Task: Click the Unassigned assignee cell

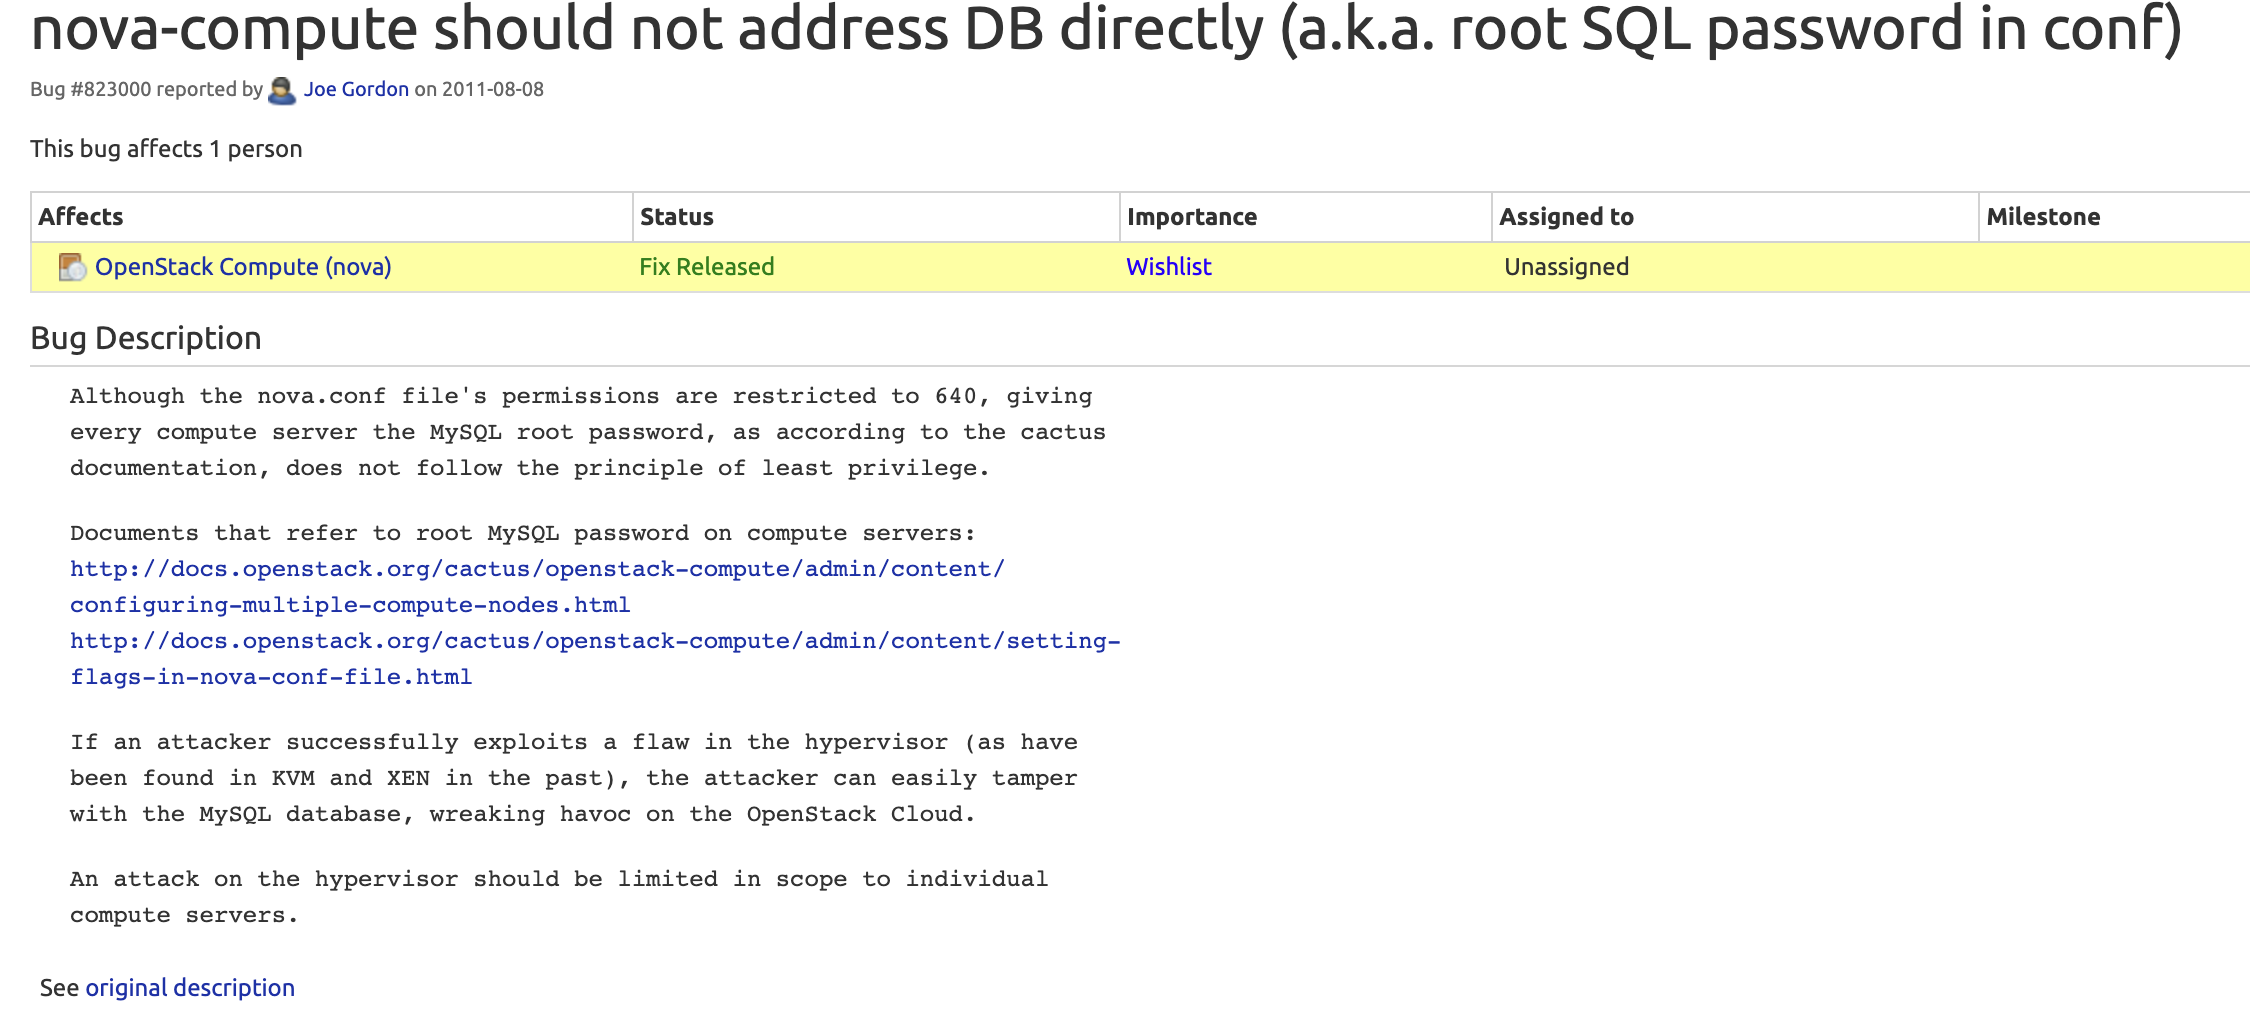Action: click(x=1566, y=267)
